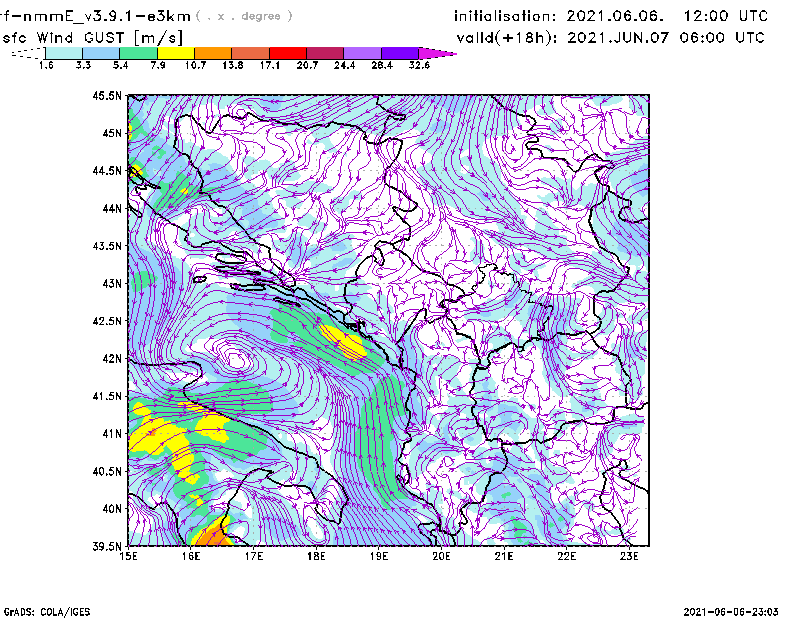Click the 40.5N latitude label
Image resolution: width=800 pixels, height=618 pixels.
click(x=108, y=472)
